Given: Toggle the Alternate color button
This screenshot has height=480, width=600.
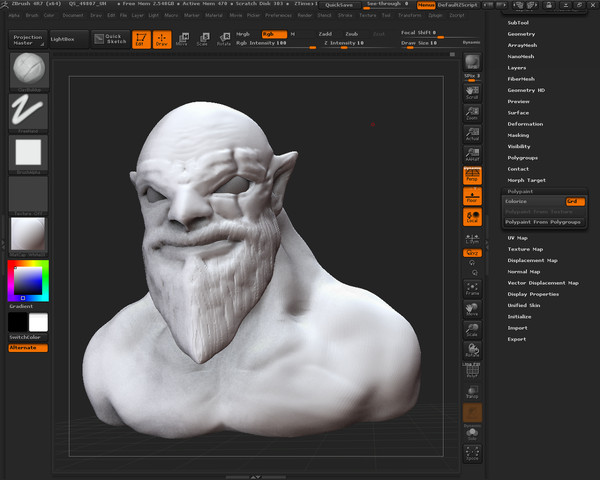Looking at the screenshot, I should point(28,348).
